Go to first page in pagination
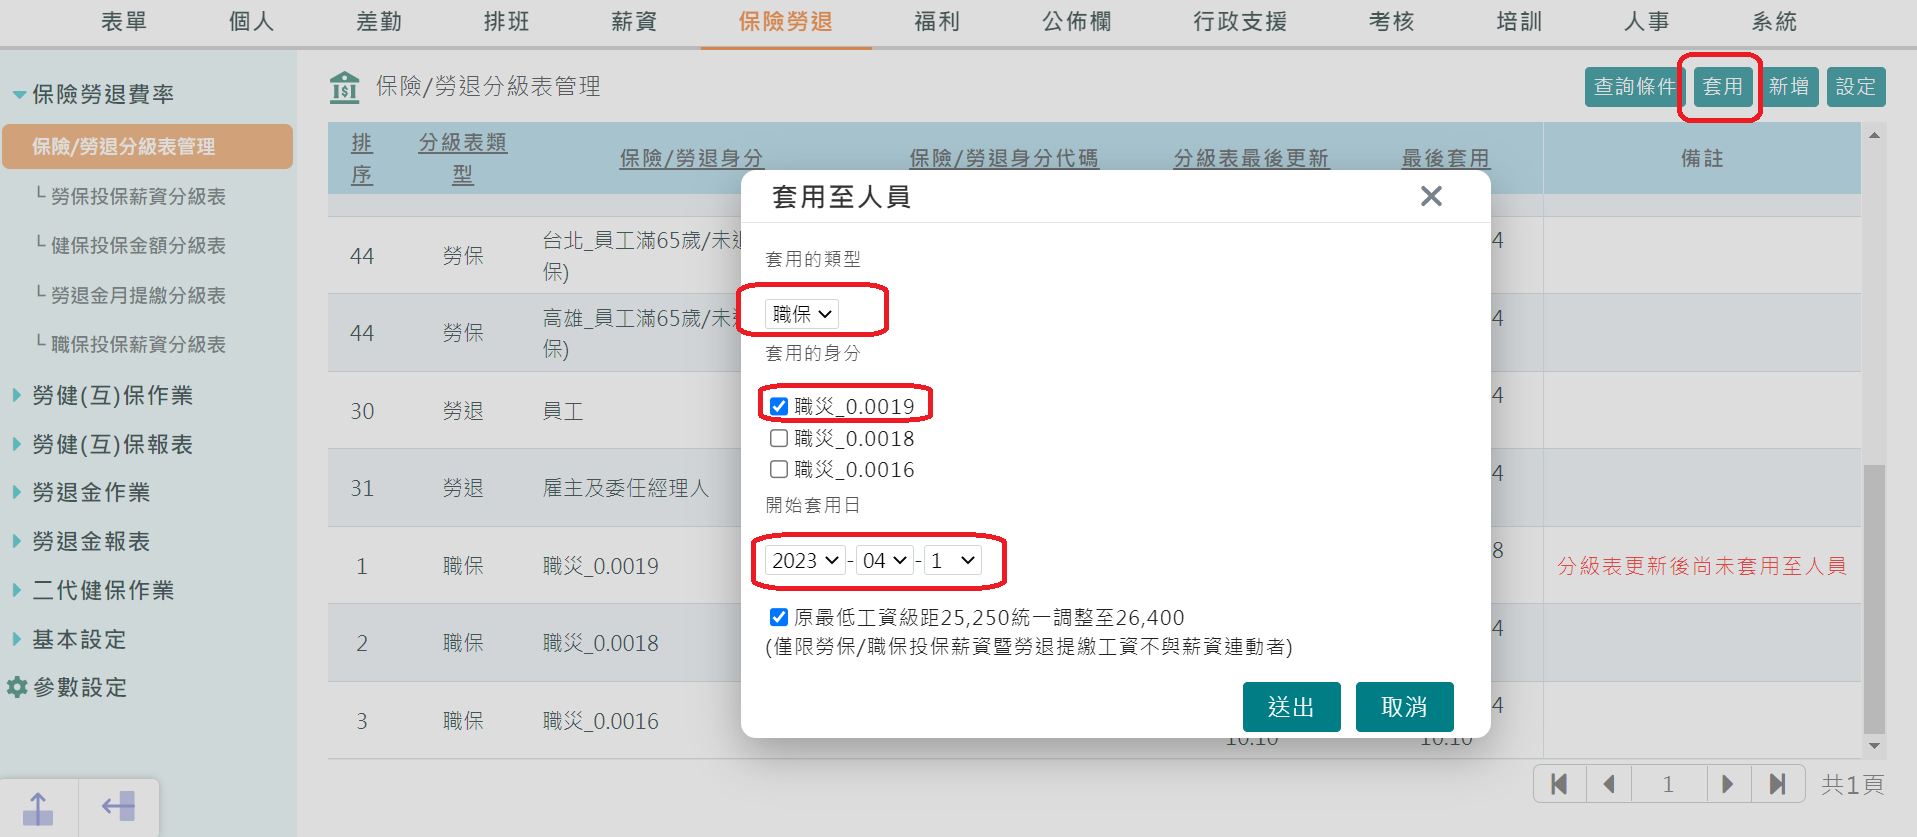Screen dimensions: 1917x837 point(1560,784)
